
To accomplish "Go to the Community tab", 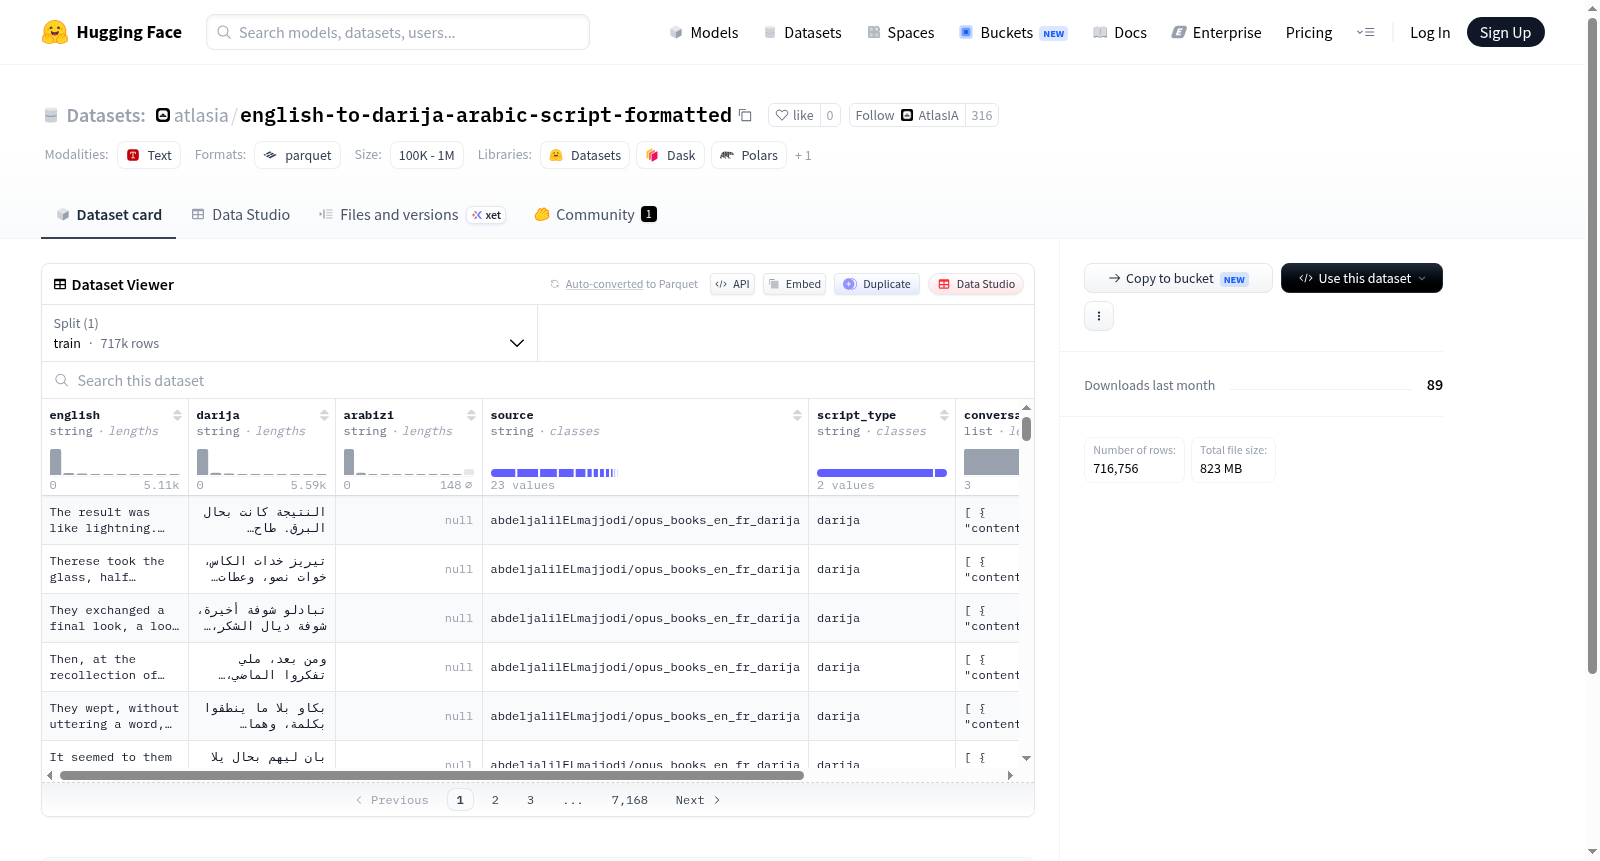I will coord(595,214).
